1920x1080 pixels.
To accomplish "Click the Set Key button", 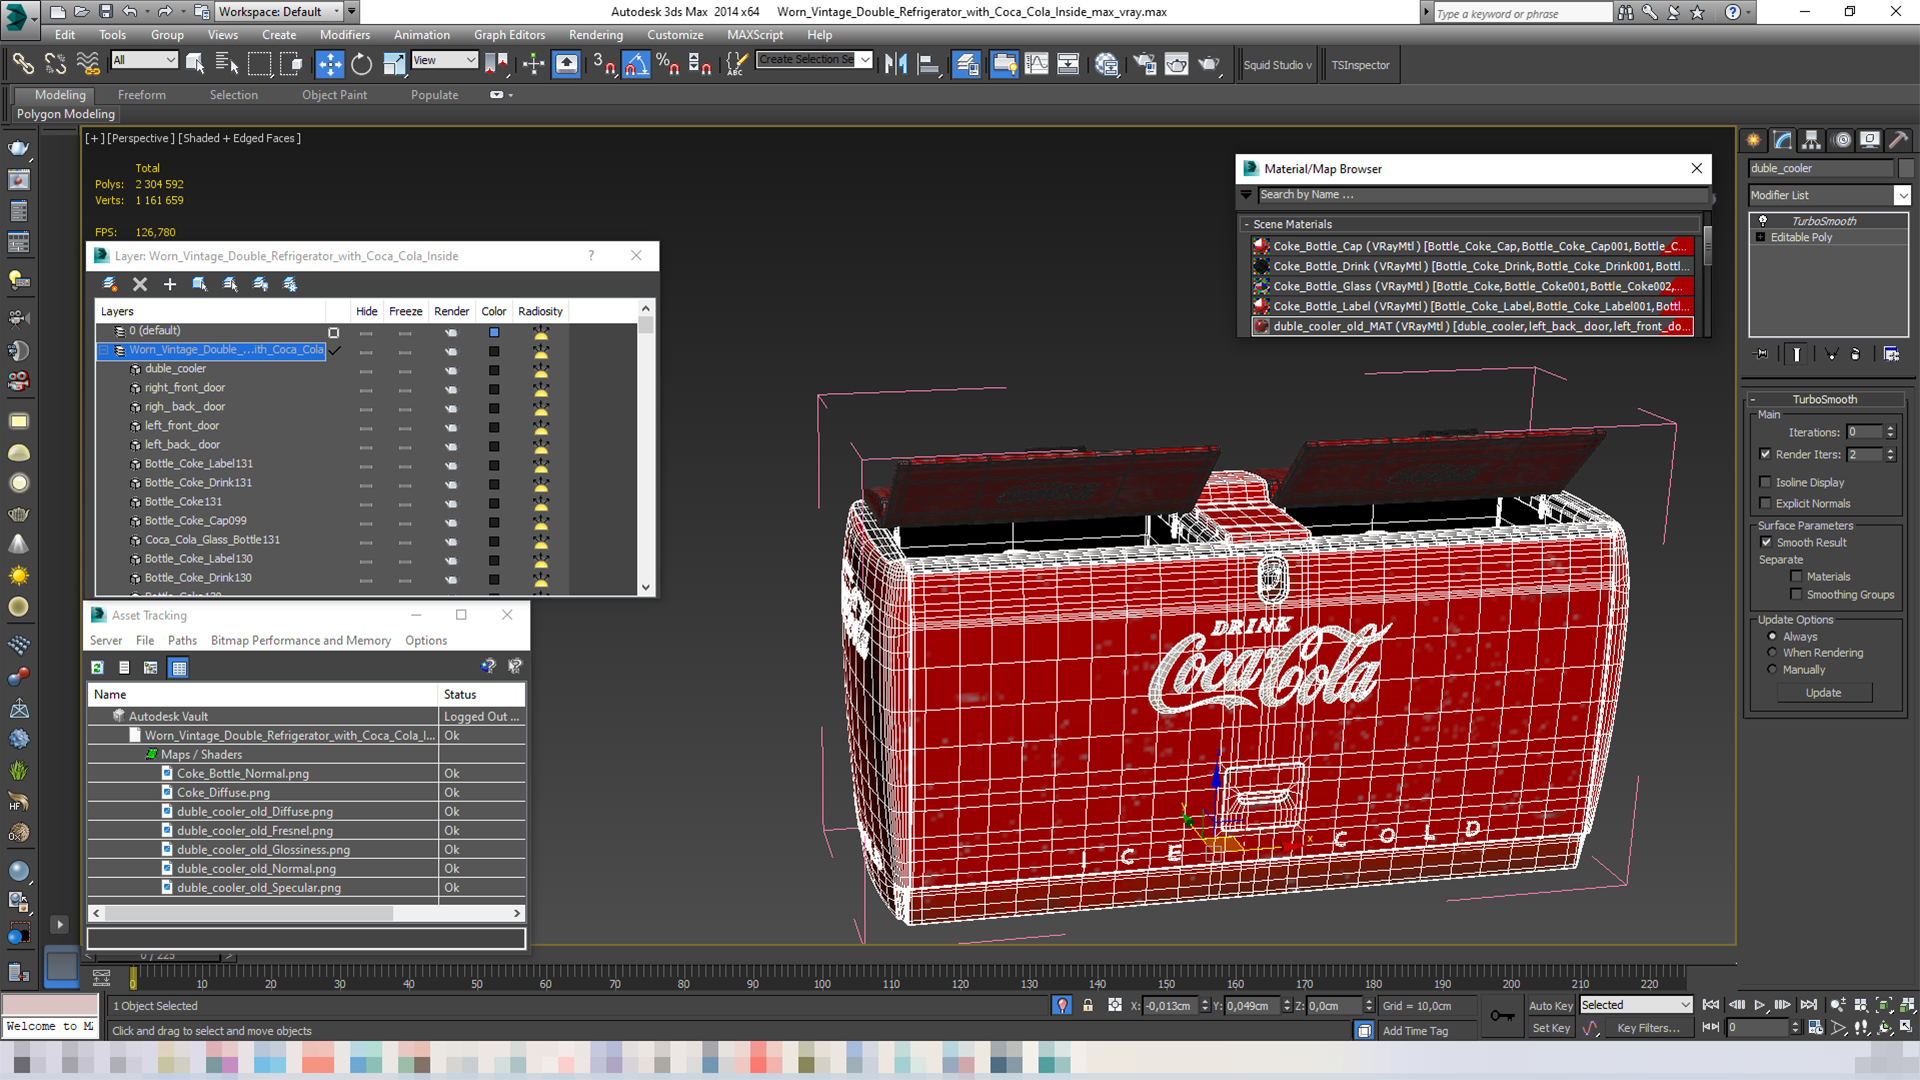I will [1550, 1028].
